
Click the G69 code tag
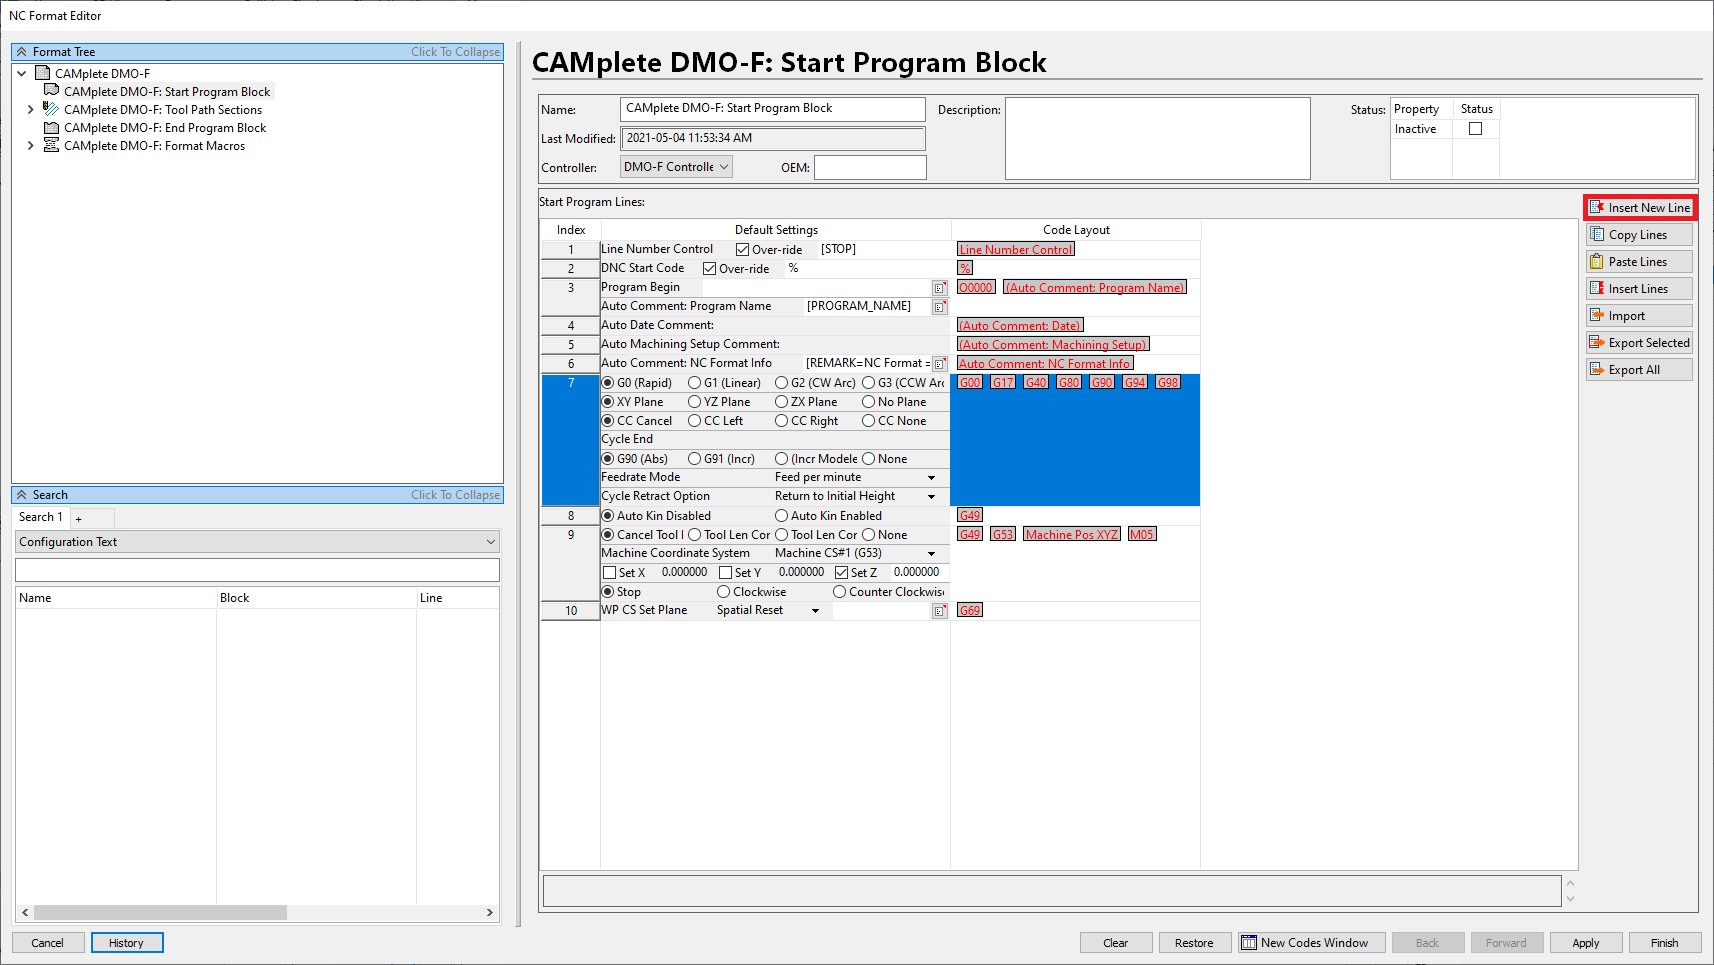970,610
